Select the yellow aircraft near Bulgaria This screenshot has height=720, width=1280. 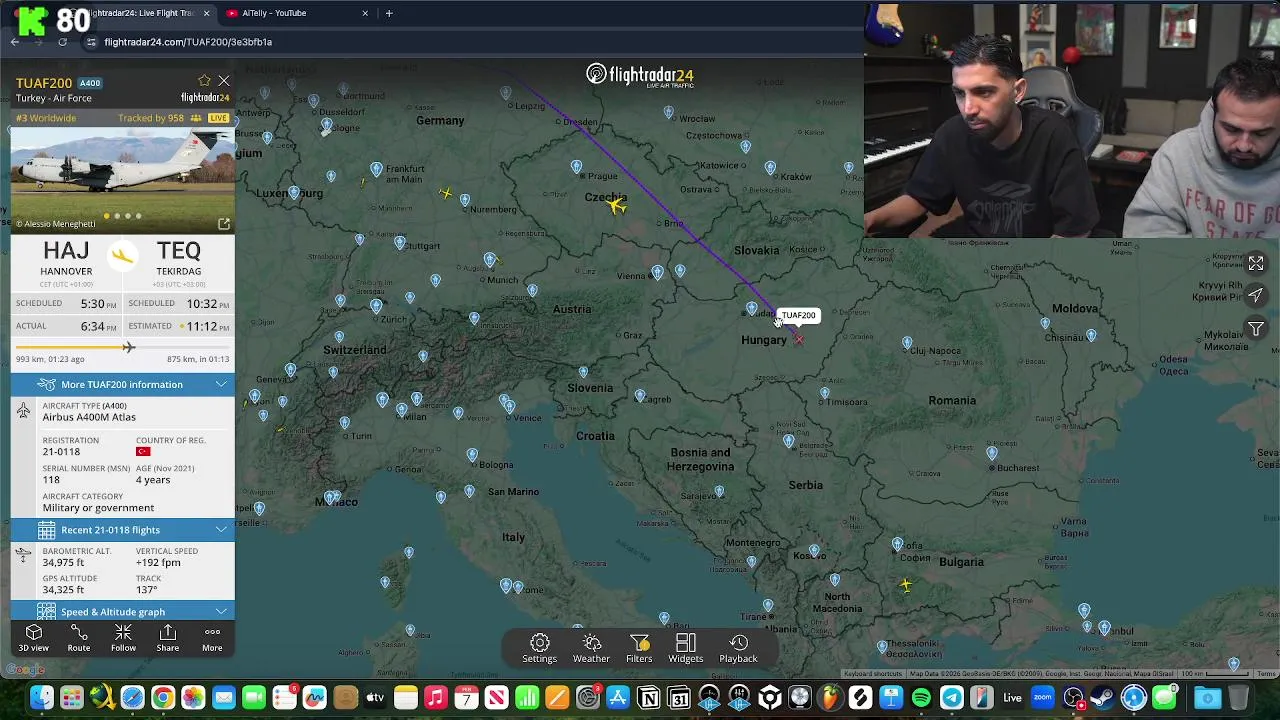905,585
